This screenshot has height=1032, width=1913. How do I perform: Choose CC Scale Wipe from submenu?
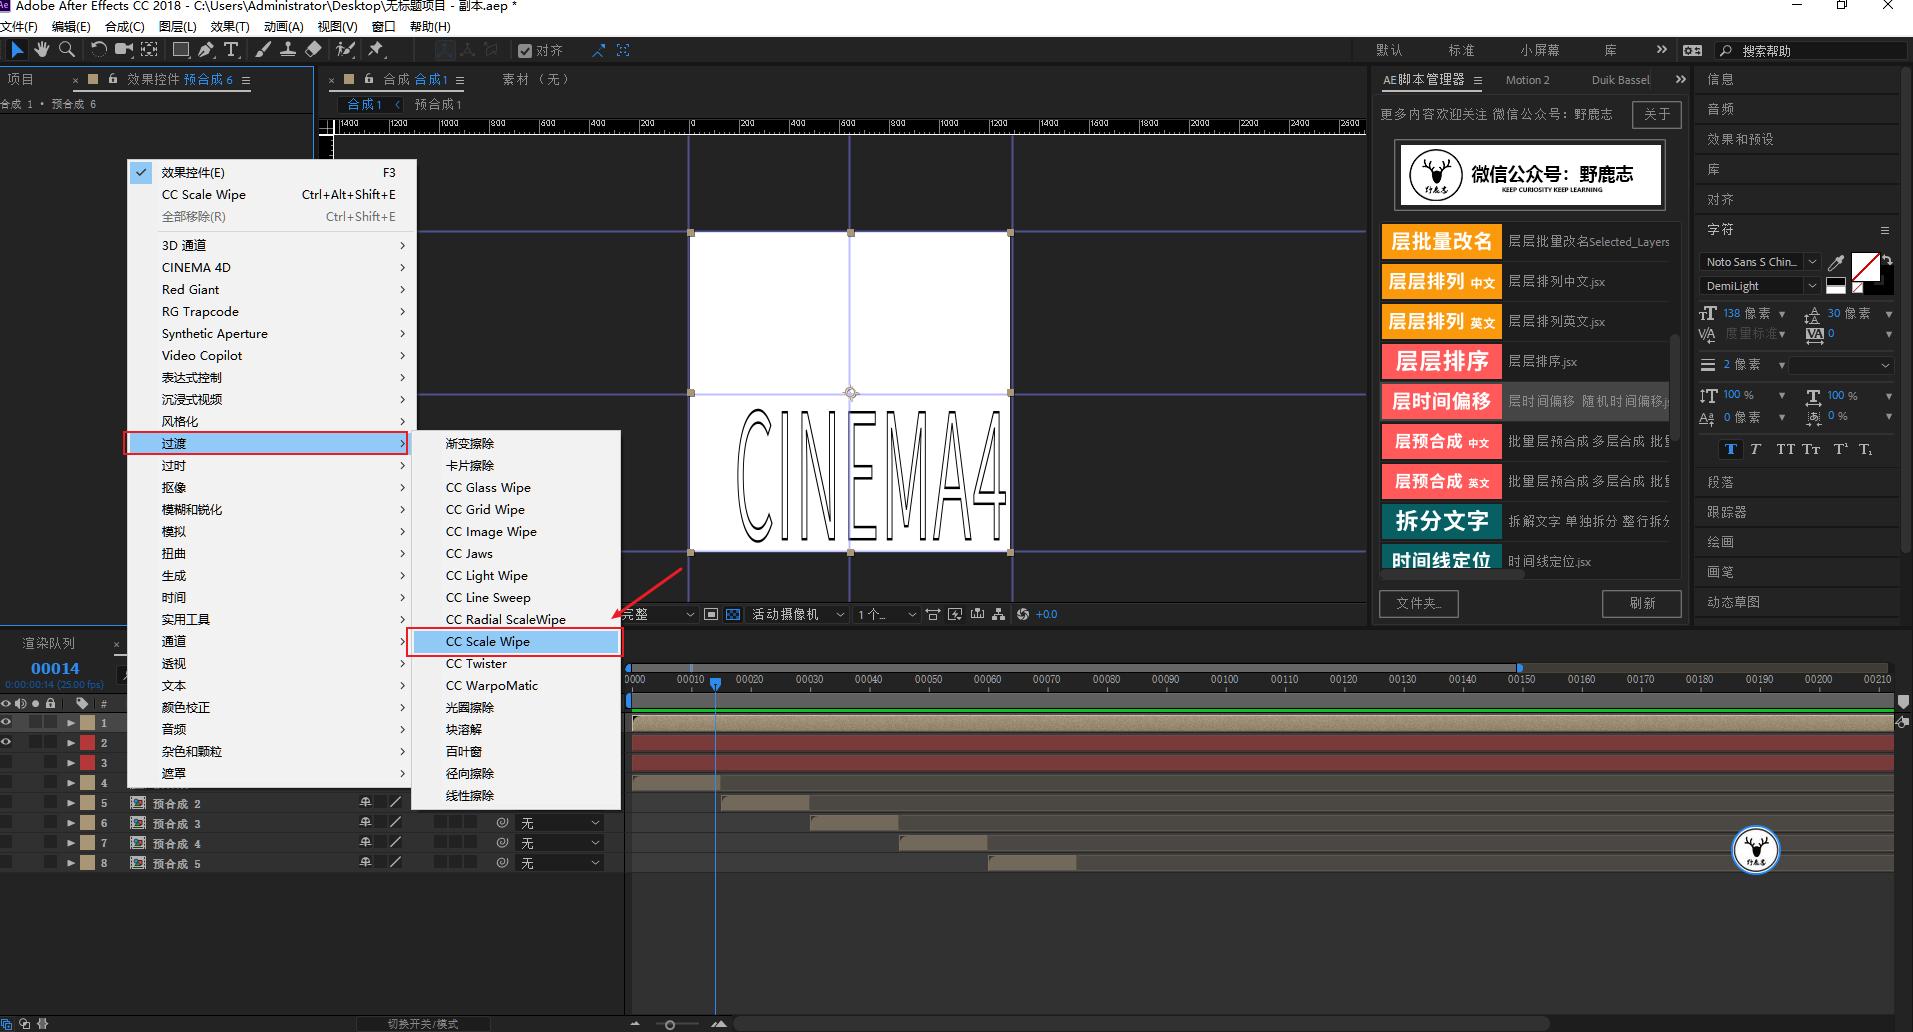pyautogui.click(x=515, y=642)
